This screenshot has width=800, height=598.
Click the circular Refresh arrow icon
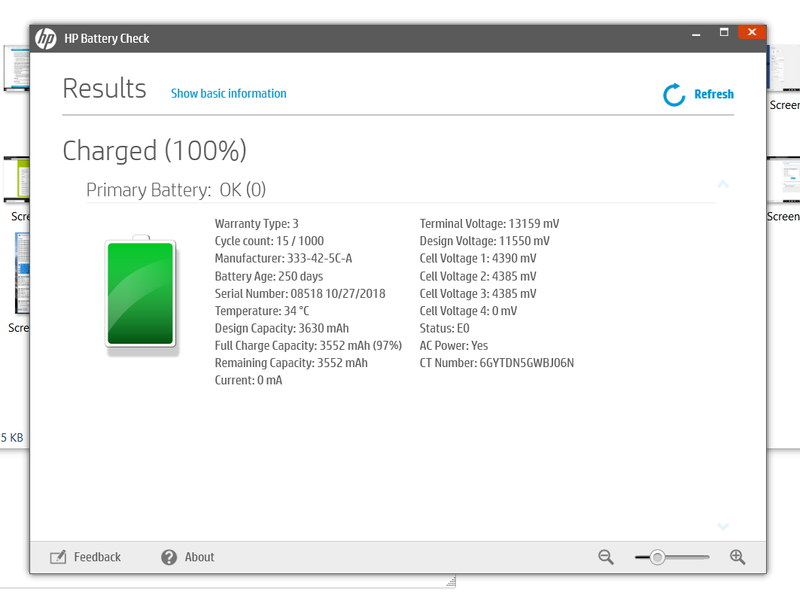pyautogui.click(x=674, y=94)
